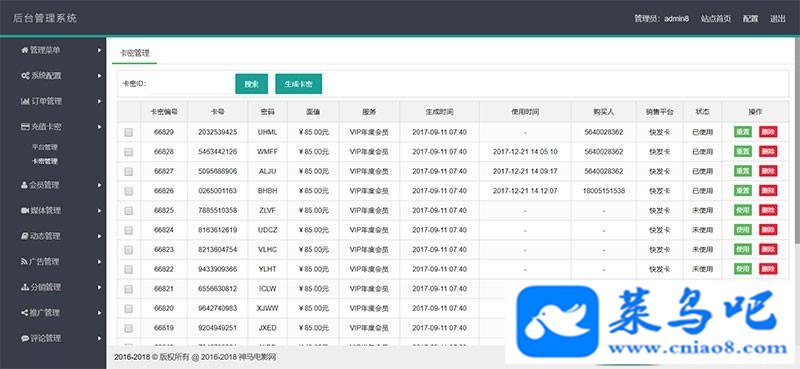
Task: Click the card icon beside 充值卡密
Action: (x=25, y=127)
